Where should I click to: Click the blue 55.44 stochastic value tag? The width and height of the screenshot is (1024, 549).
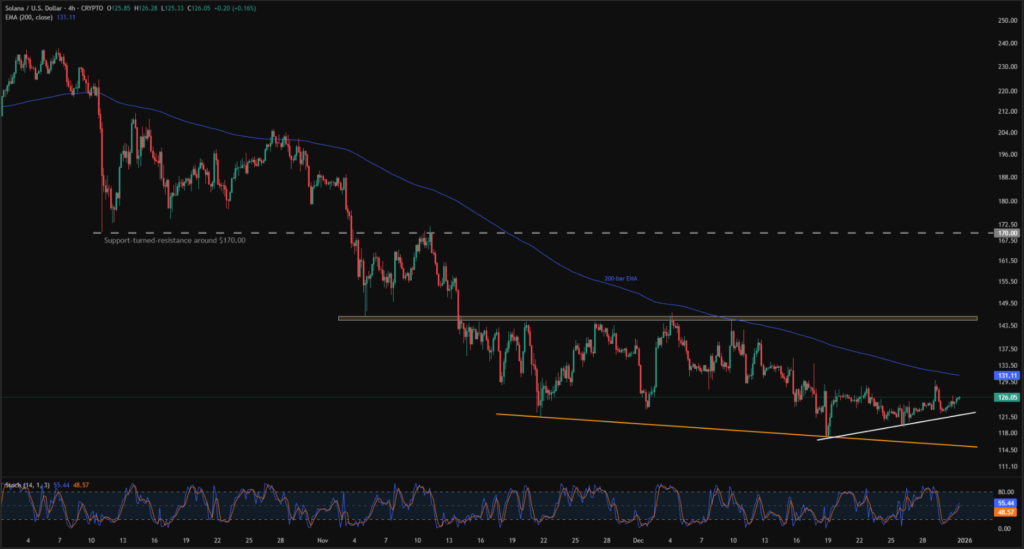1006,503
